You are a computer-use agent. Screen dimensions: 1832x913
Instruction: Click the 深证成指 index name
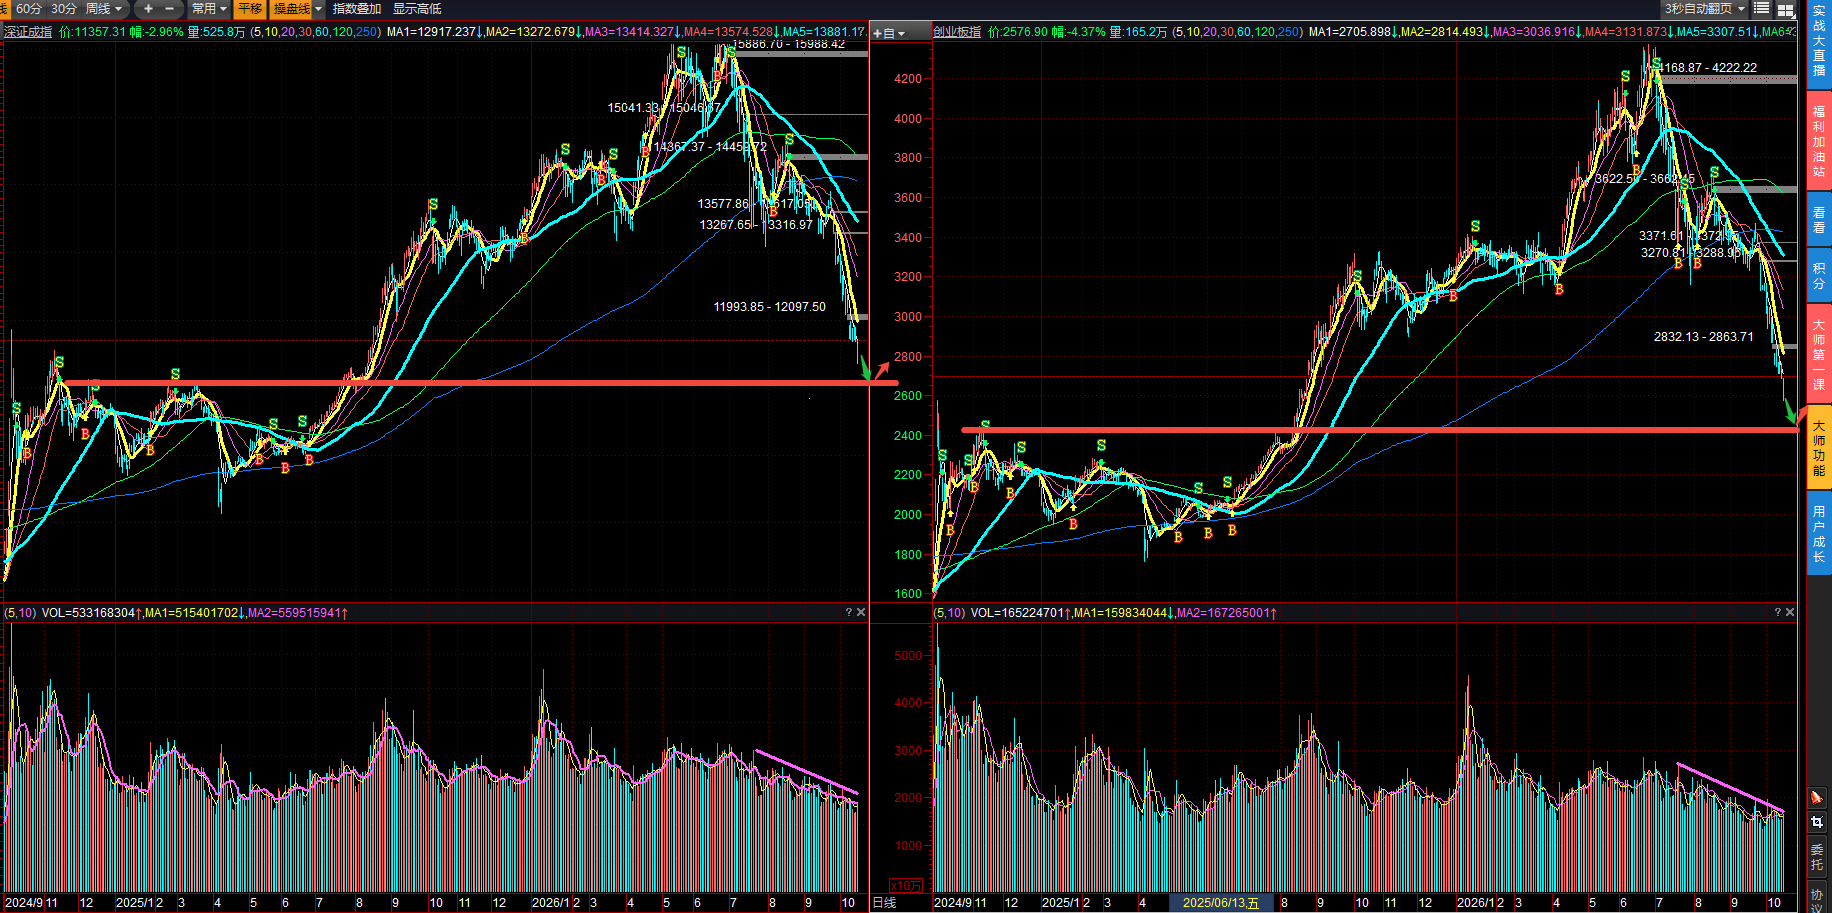28,32
